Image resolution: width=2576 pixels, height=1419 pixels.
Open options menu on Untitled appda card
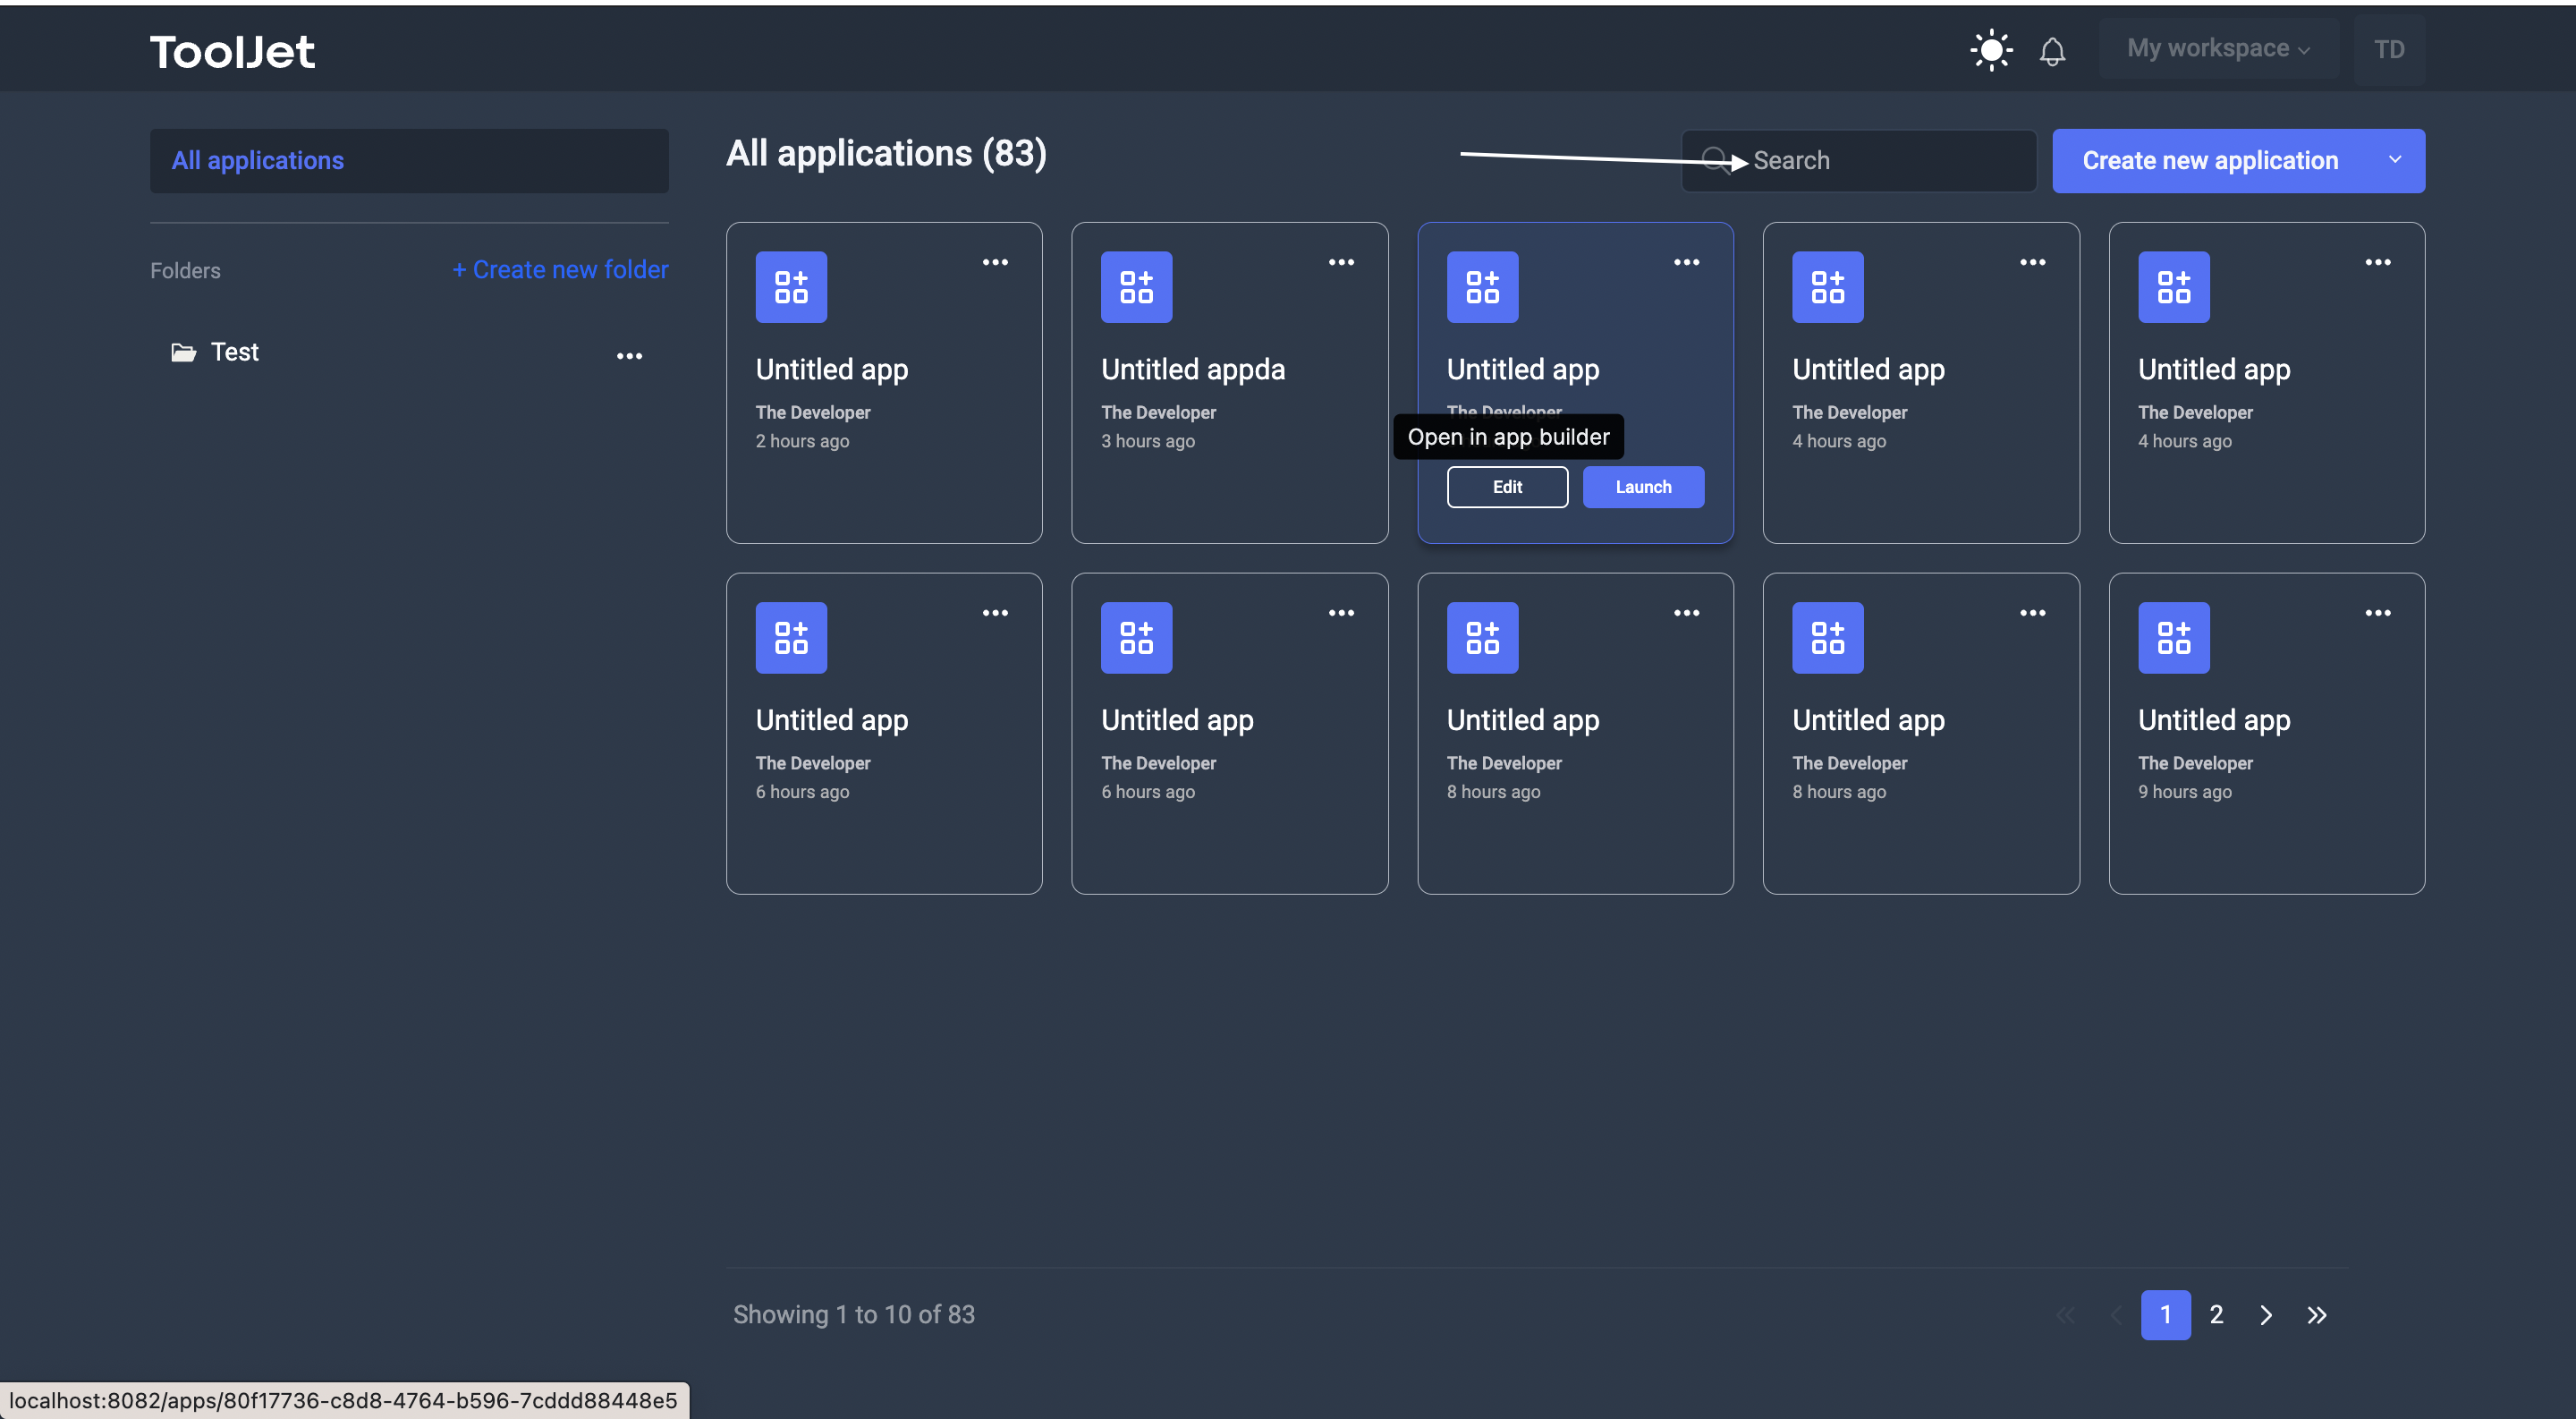coord(1341,262)
